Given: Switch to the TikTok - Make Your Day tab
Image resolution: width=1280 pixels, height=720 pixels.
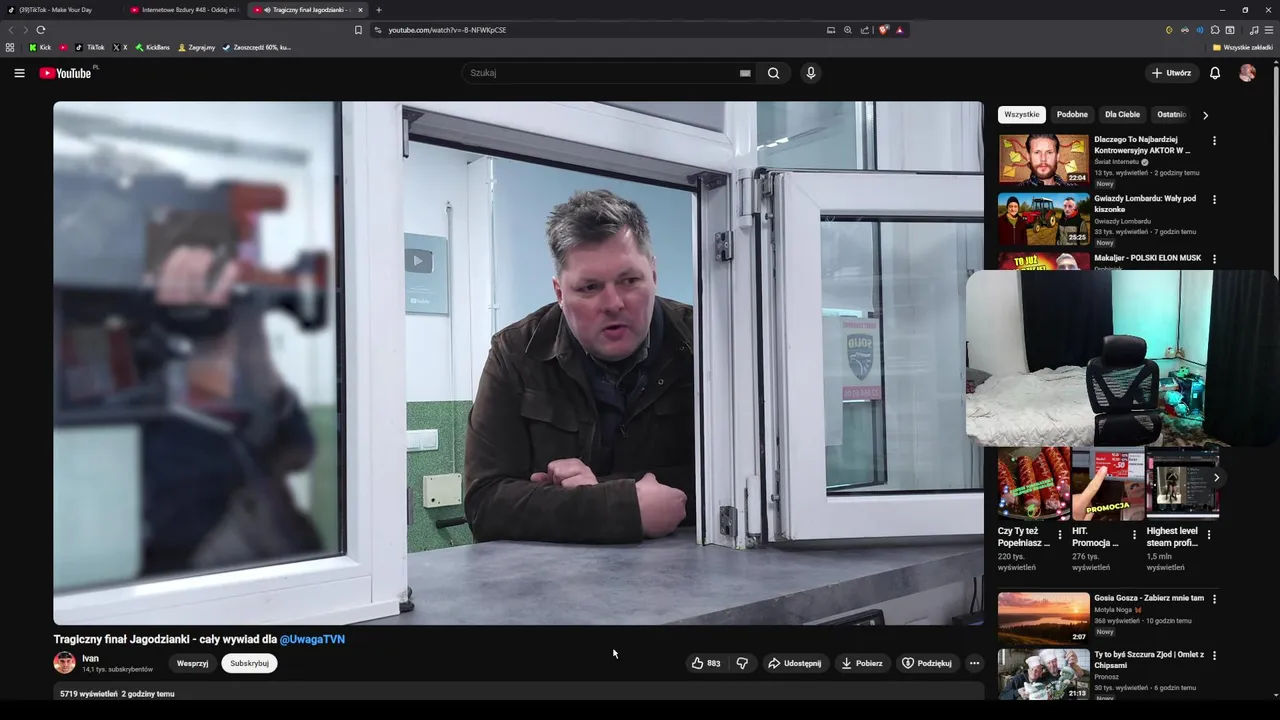Looking at the screenshot, I should tap(60, 10).
